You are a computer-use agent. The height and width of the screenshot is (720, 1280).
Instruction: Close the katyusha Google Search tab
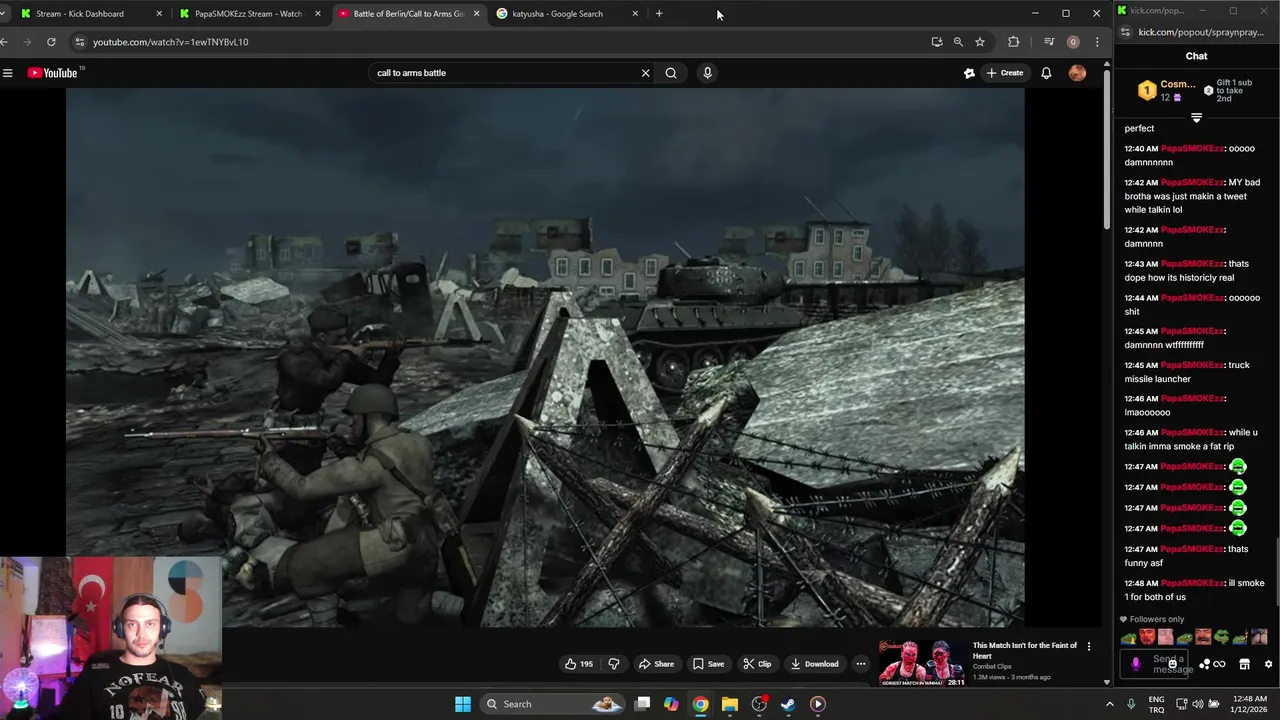click(635, 14)
